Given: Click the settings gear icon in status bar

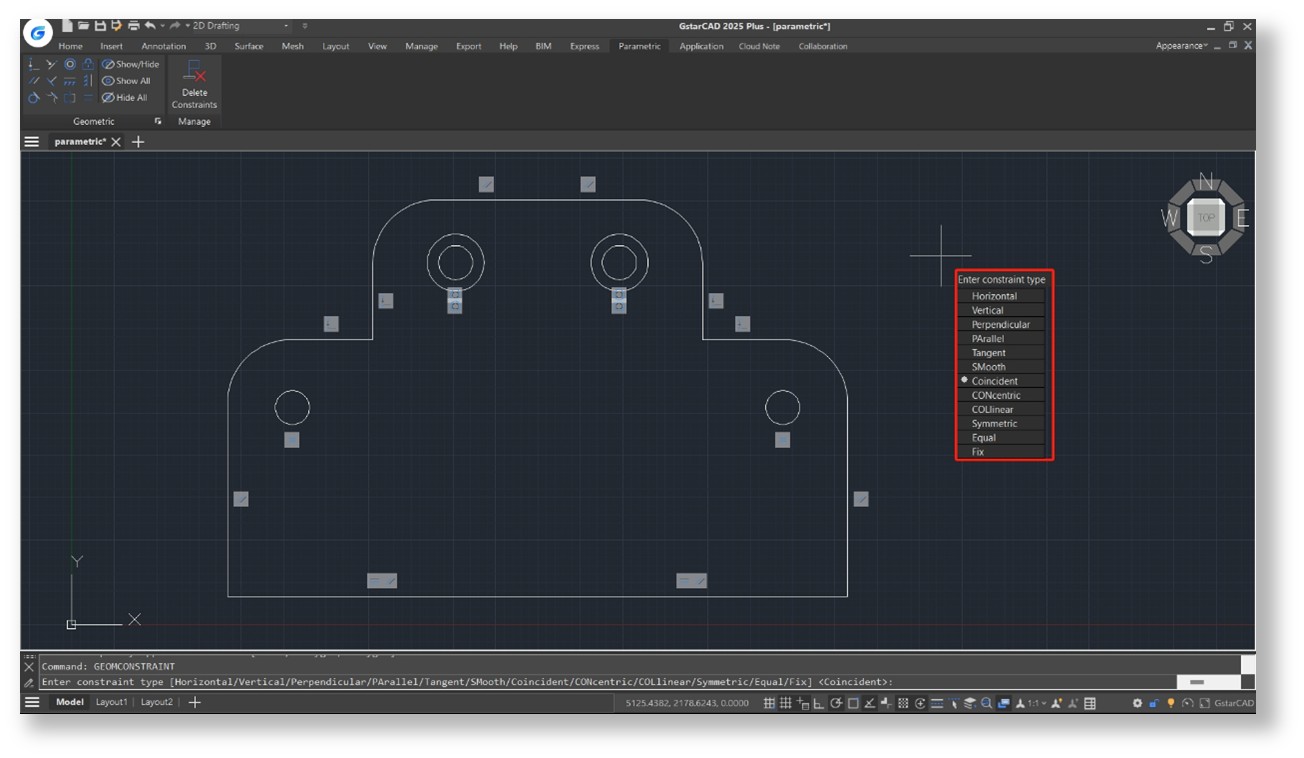Looking at the screenshot, I should (x=1137, y=703).
